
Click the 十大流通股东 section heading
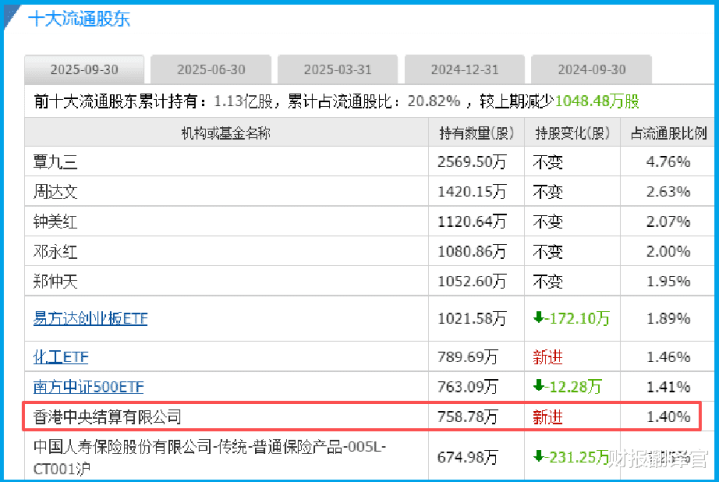[79, 19]
